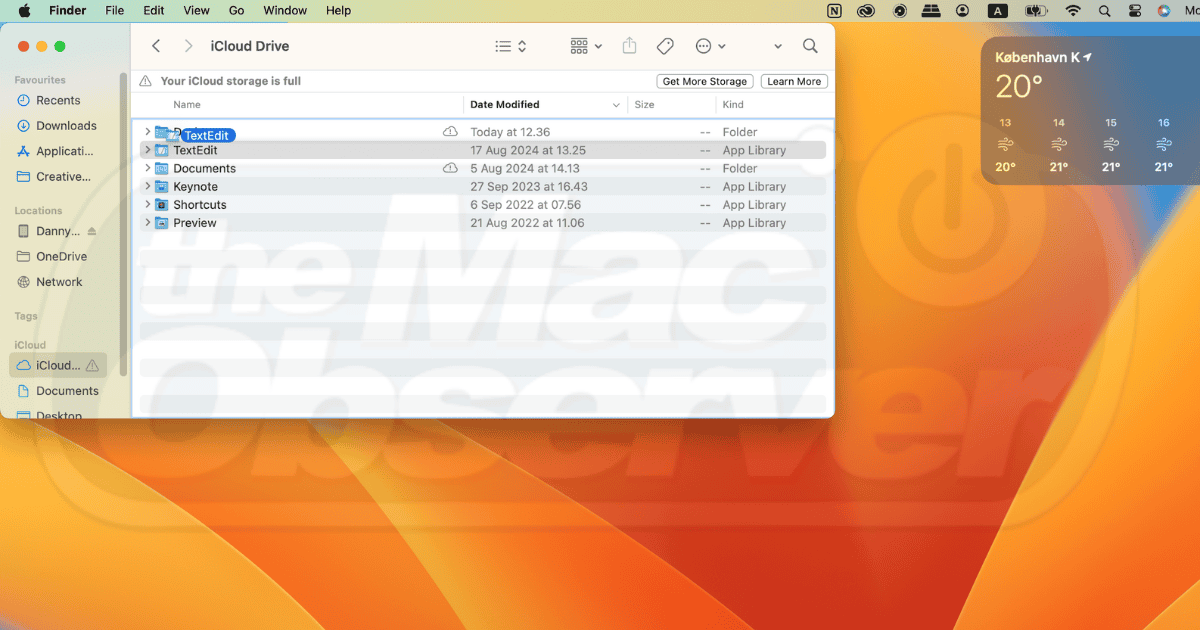This screenshot has height=630, width=1200.
Task: Open the Finder search magnifier
Action: pyautogui.click(x=810, y=46)
